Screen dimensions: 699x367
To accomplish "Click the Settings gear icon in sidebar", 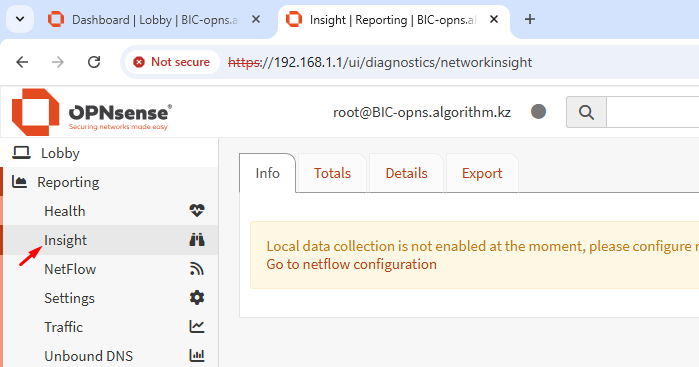I will pos(197,297).
